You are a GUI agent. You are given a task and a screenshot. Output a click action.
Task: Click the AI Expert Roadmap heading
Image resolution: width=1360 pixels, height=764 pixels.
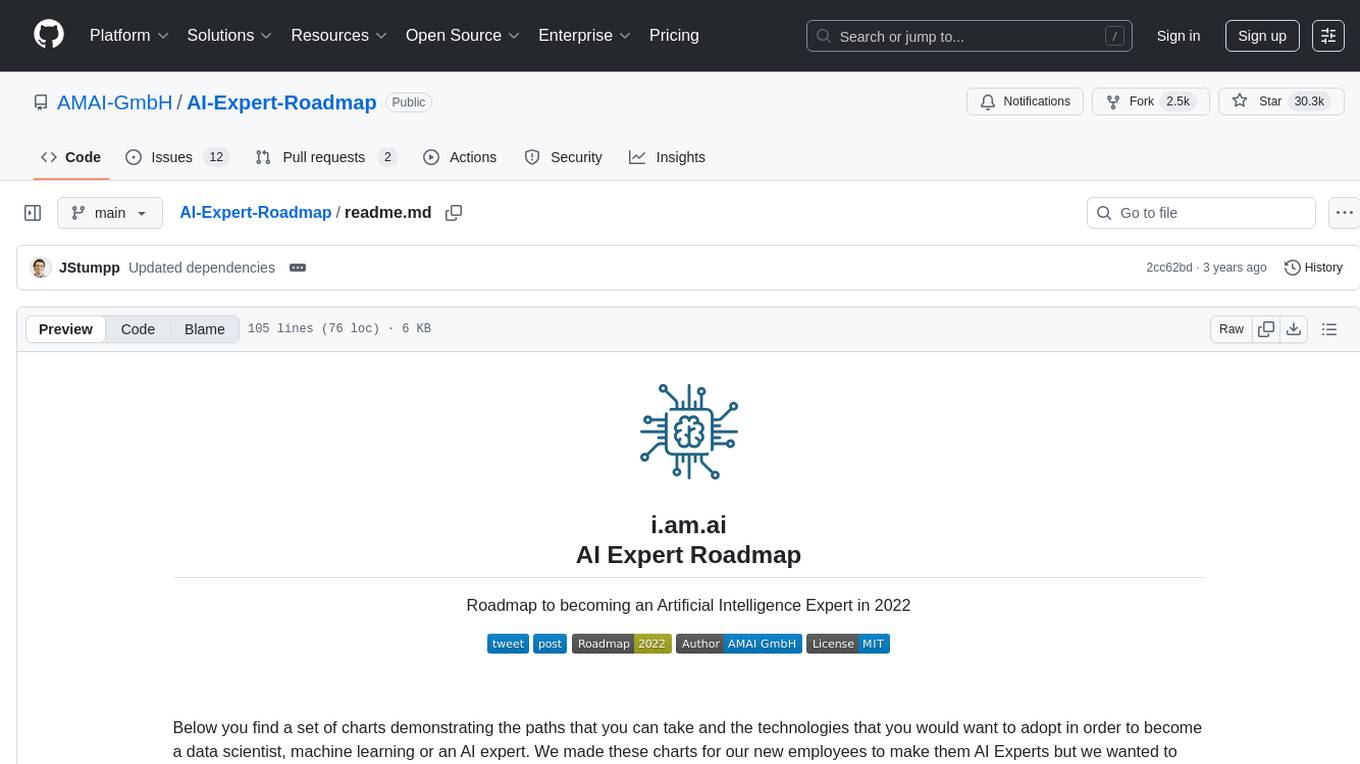click(x=688, y=554)
